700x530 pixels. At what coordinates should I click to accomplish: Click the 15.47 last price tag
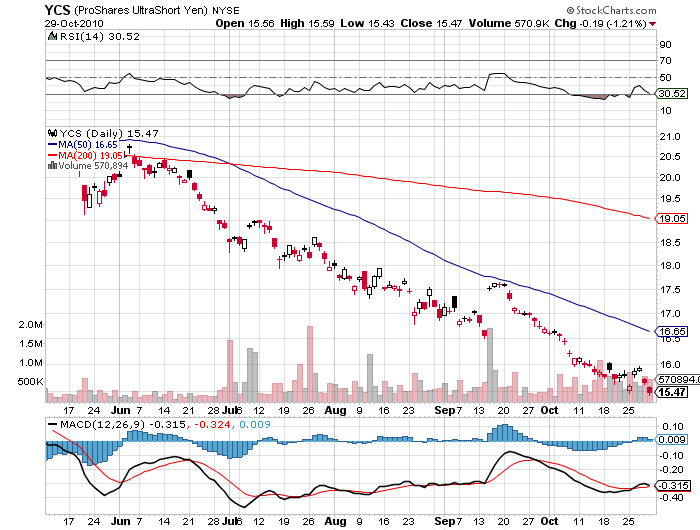click(x=671, y=392)
